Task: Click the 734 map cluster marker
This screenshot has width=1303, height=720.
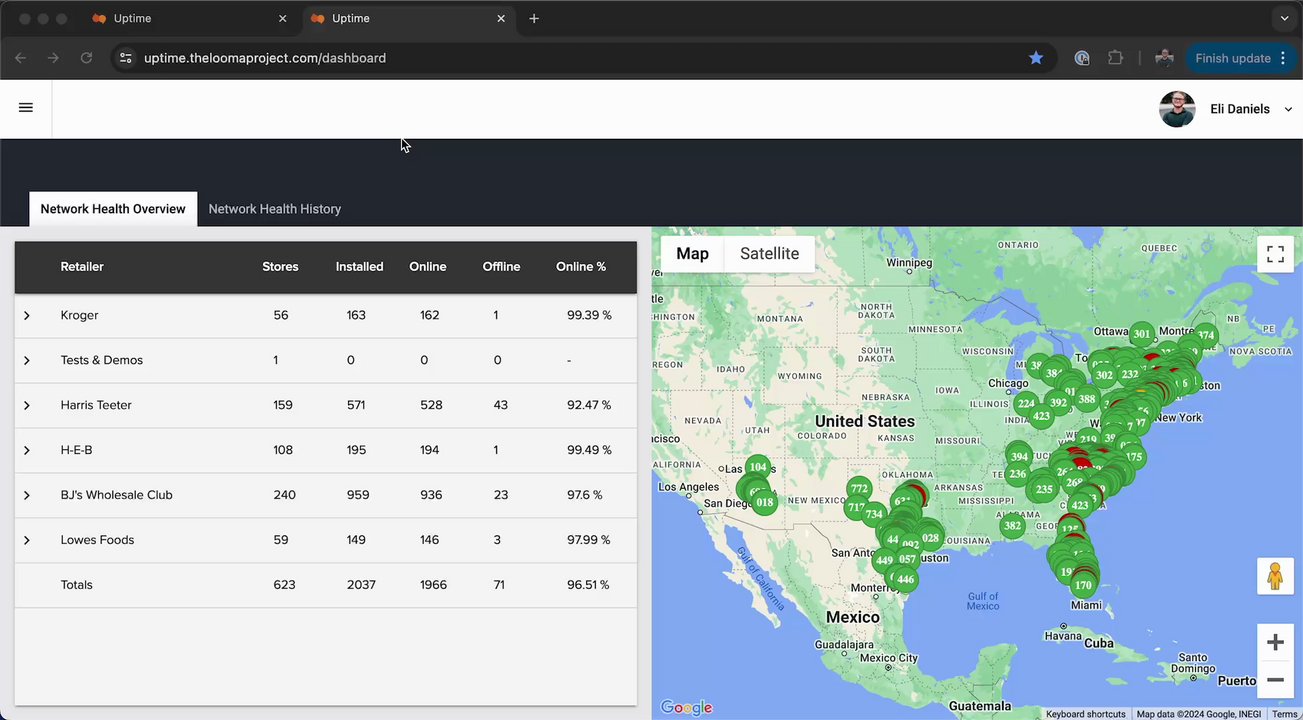Action: (874, 514)
